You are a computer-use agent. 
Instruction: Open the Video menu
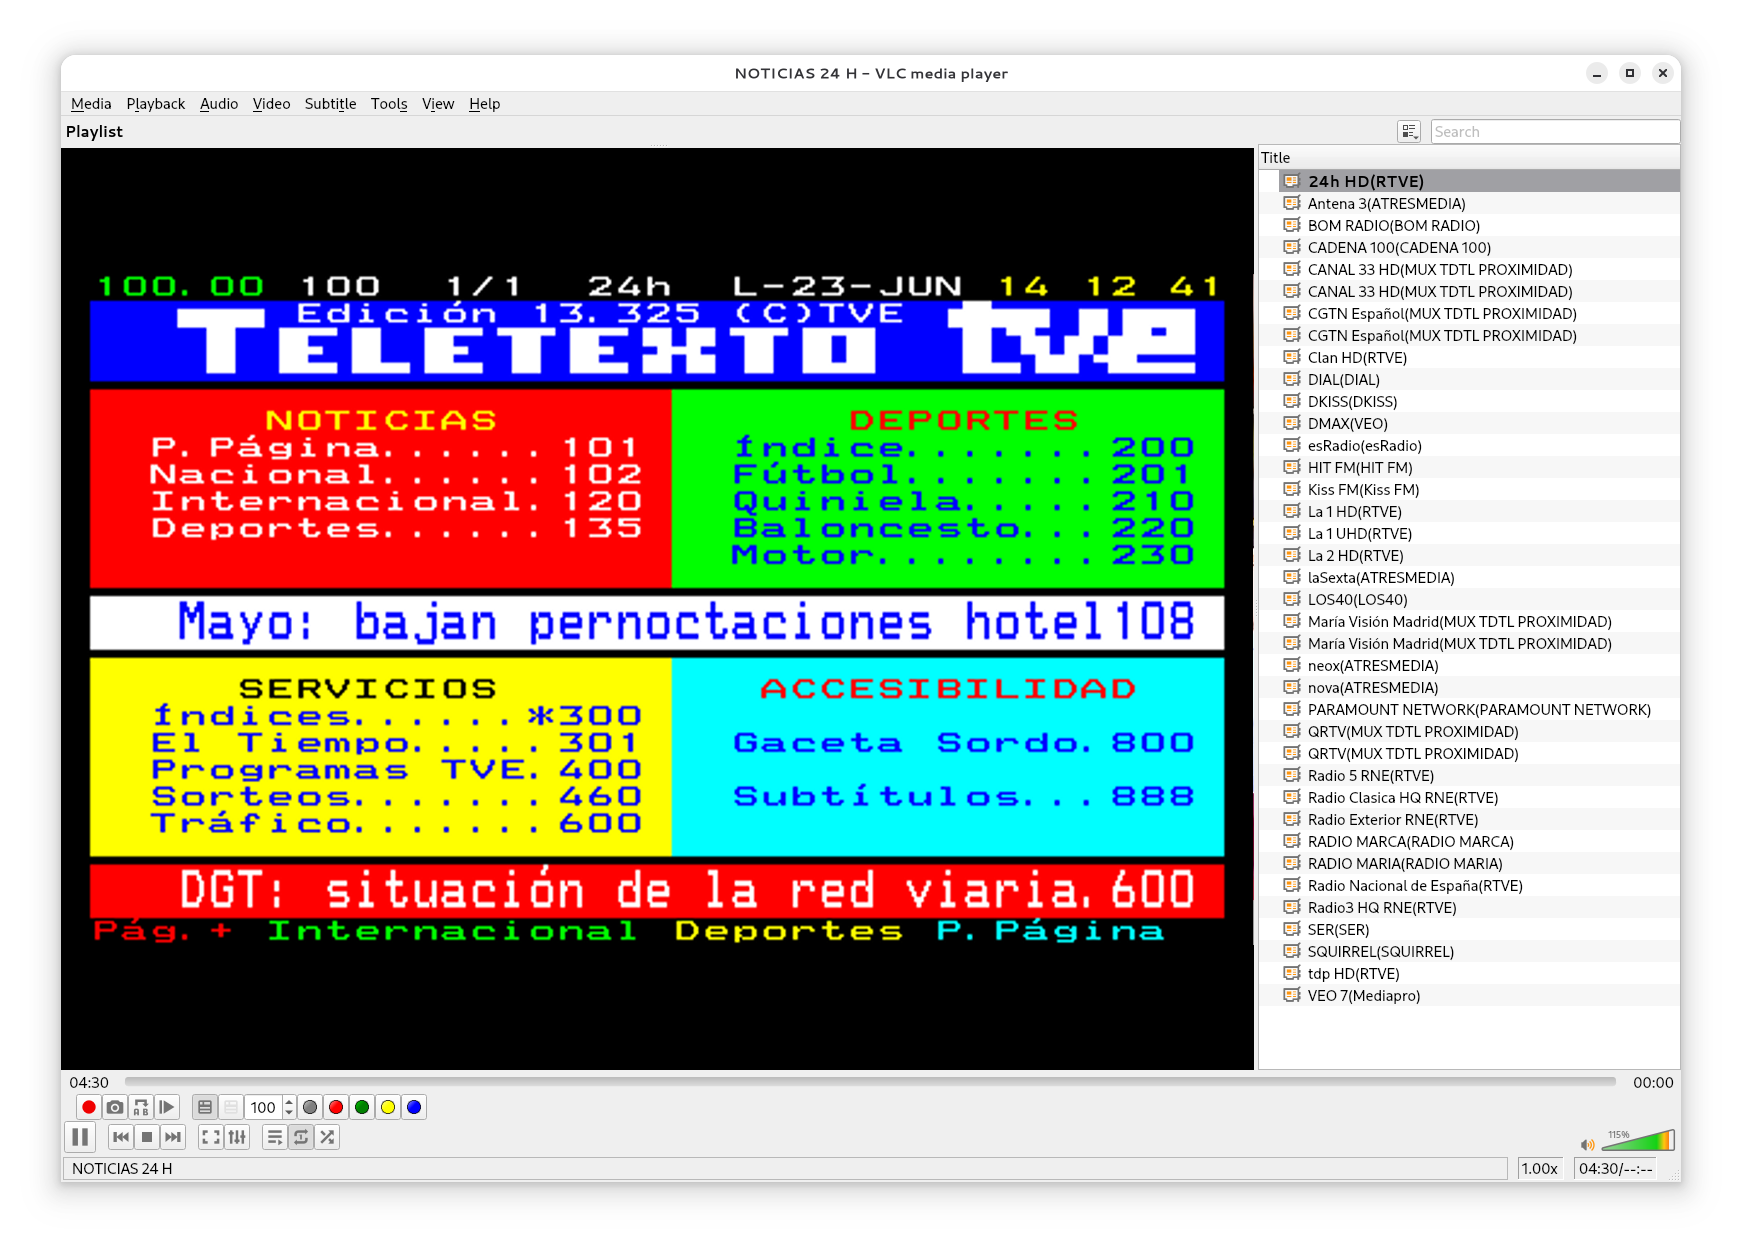(271, 104)
